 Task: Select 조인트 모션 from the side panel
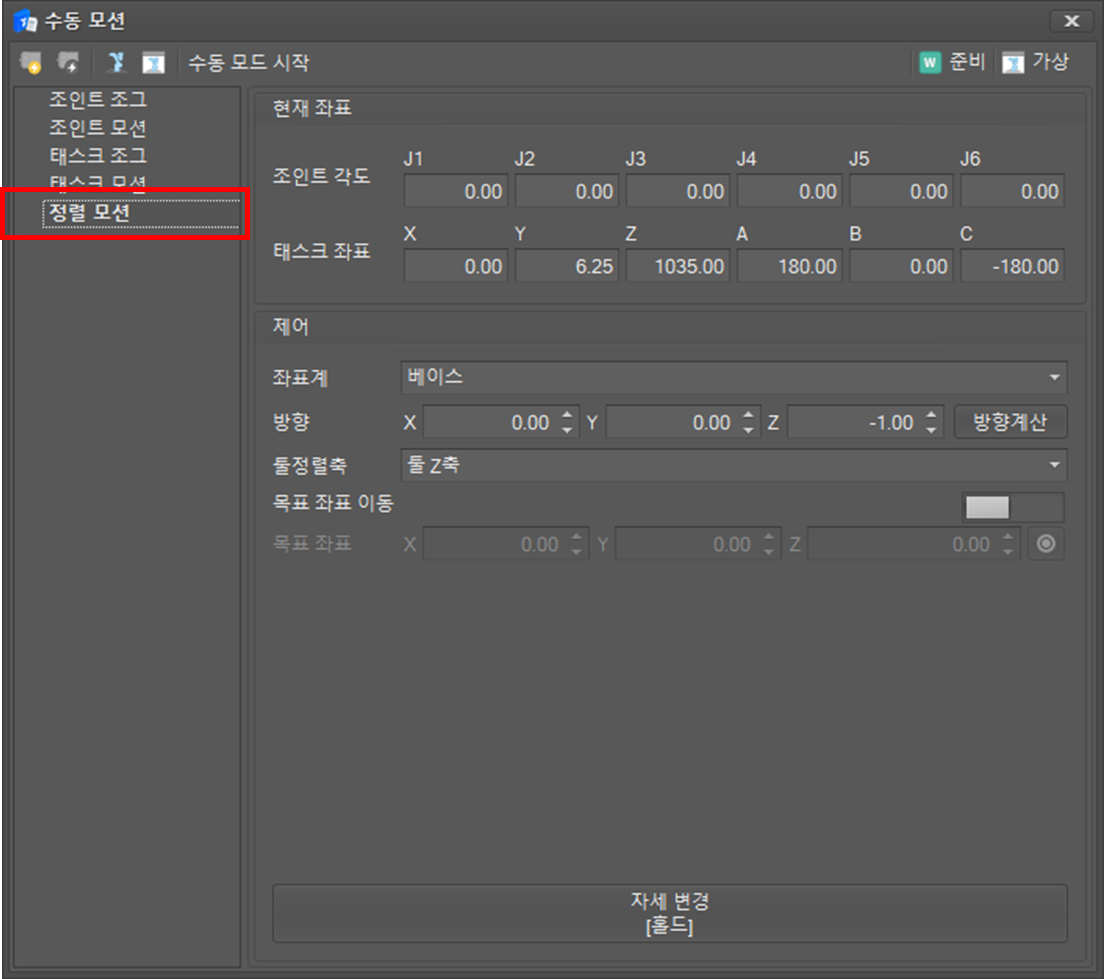click(x=98, y=128)
